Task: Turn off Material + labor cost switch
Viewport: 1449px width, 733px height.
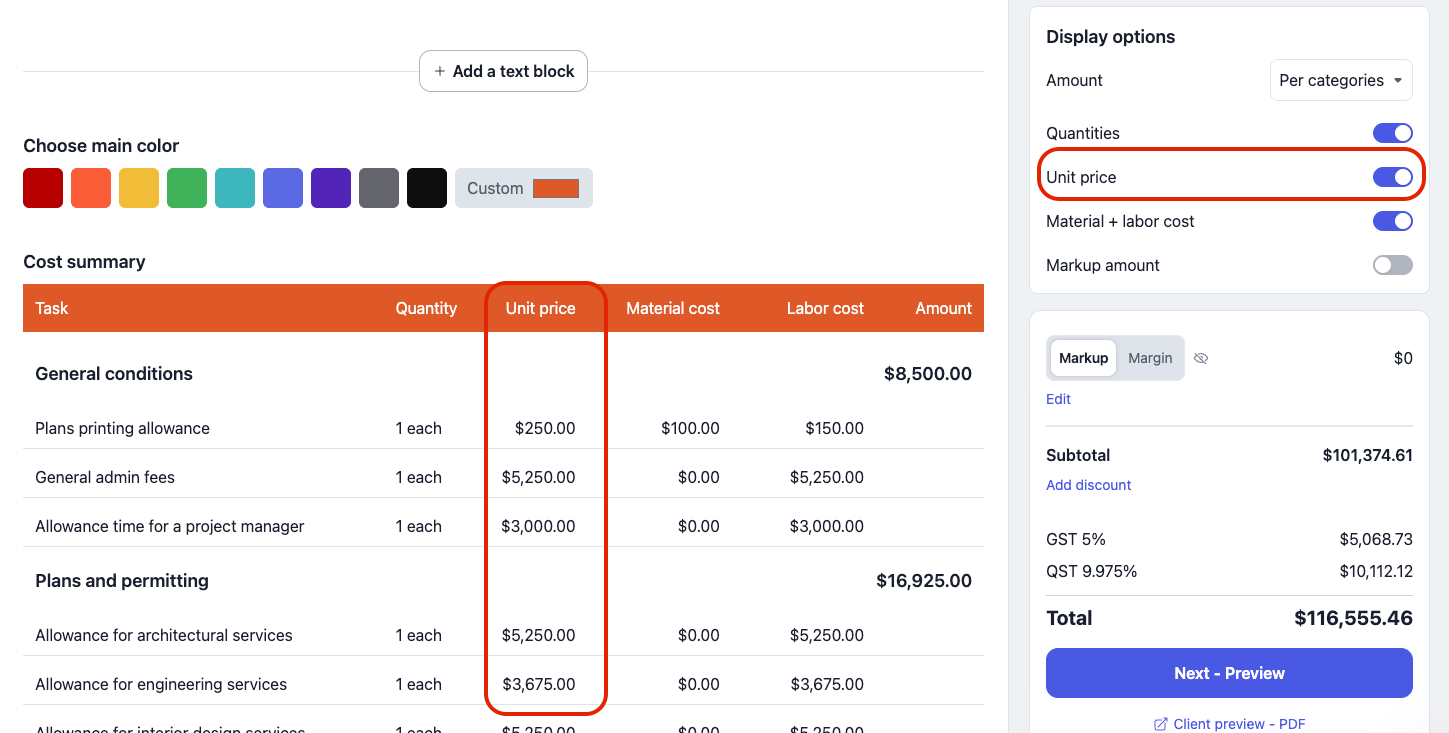Action: 1392,221
